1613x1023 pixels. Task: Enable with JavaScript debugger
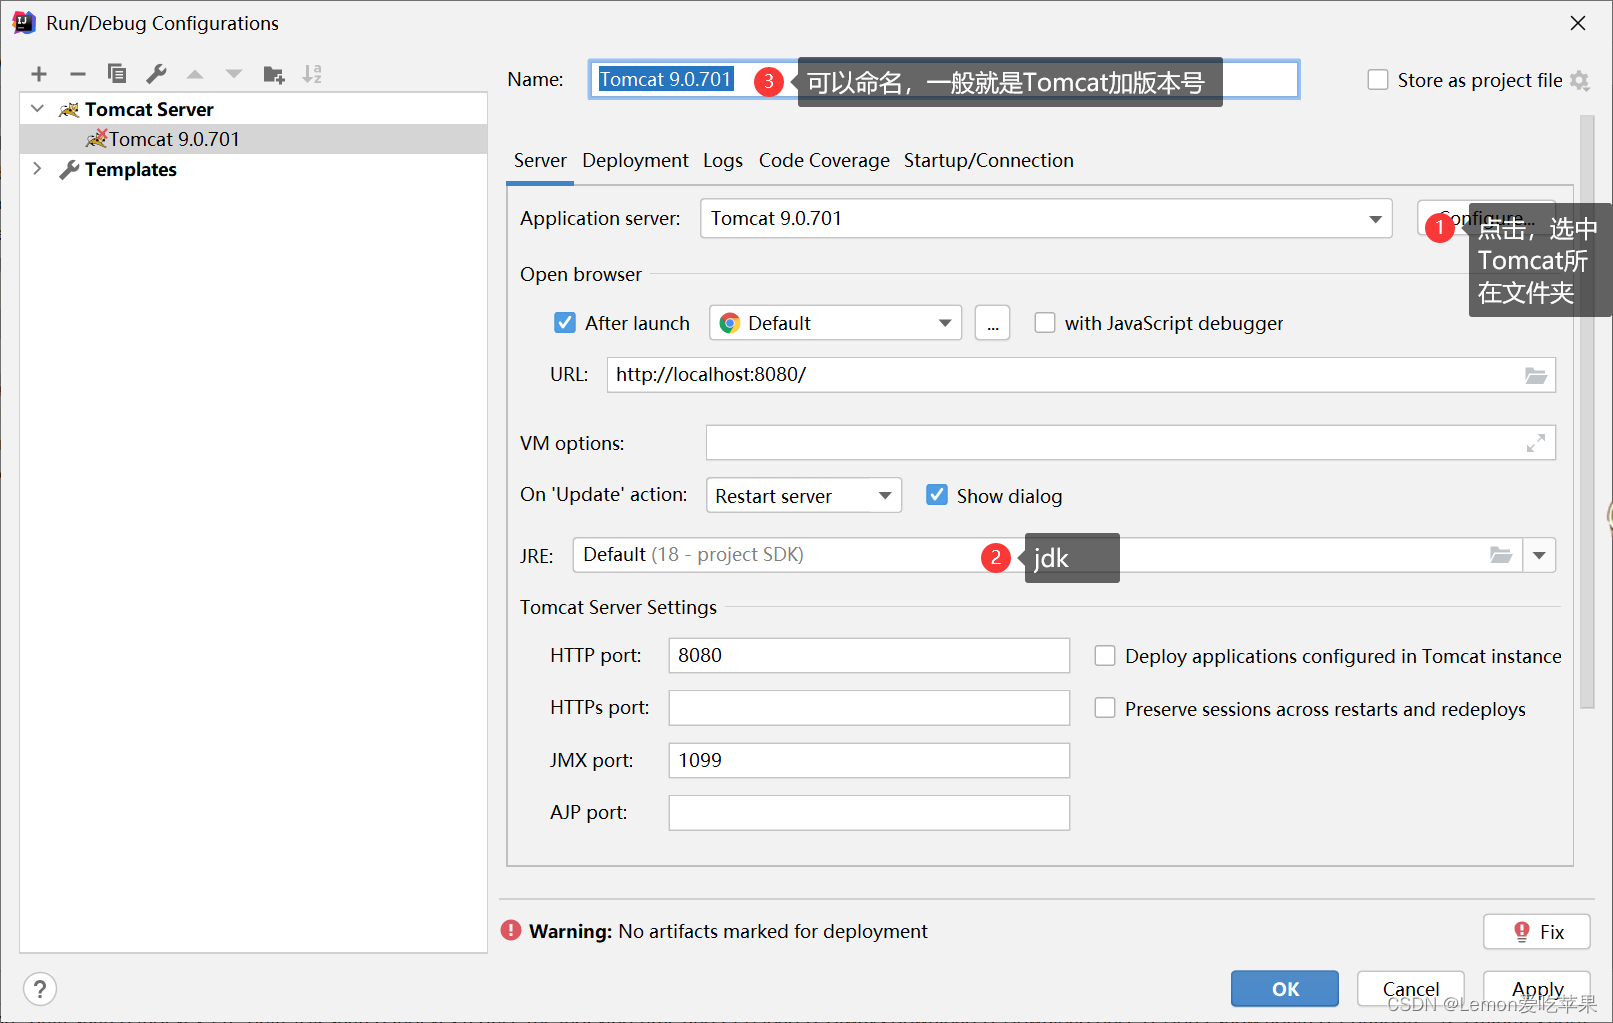(1045, 323)
